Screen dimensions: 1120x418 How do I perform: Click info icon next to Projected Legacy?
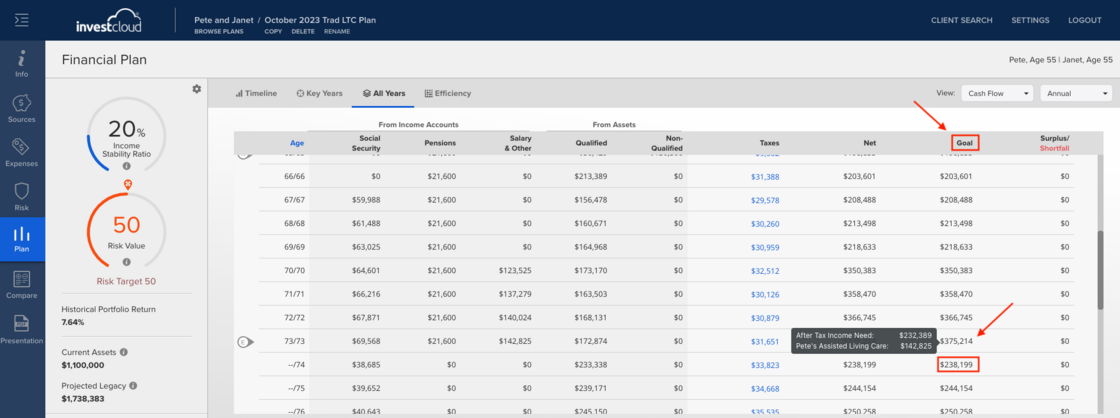click(133, 386)
